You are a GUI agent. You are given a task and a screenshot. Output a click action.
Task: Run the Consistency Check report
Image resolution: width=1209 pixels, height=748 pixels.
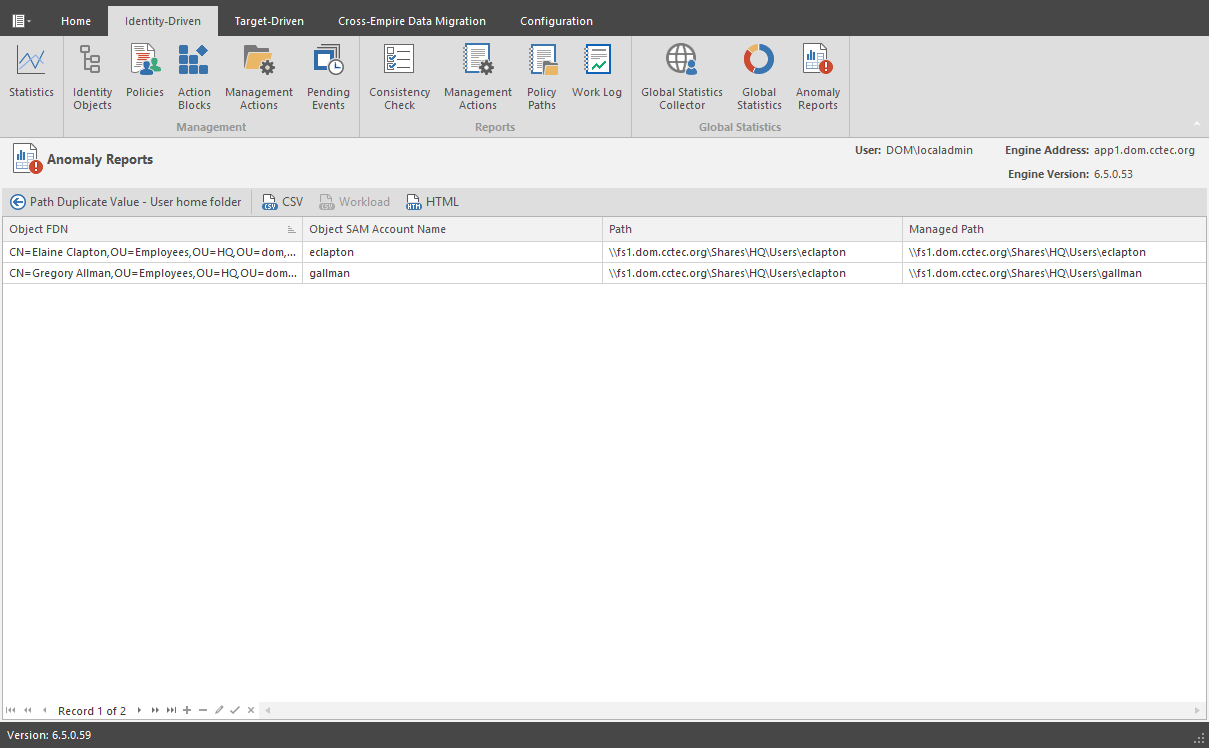[x=399, y=77]
